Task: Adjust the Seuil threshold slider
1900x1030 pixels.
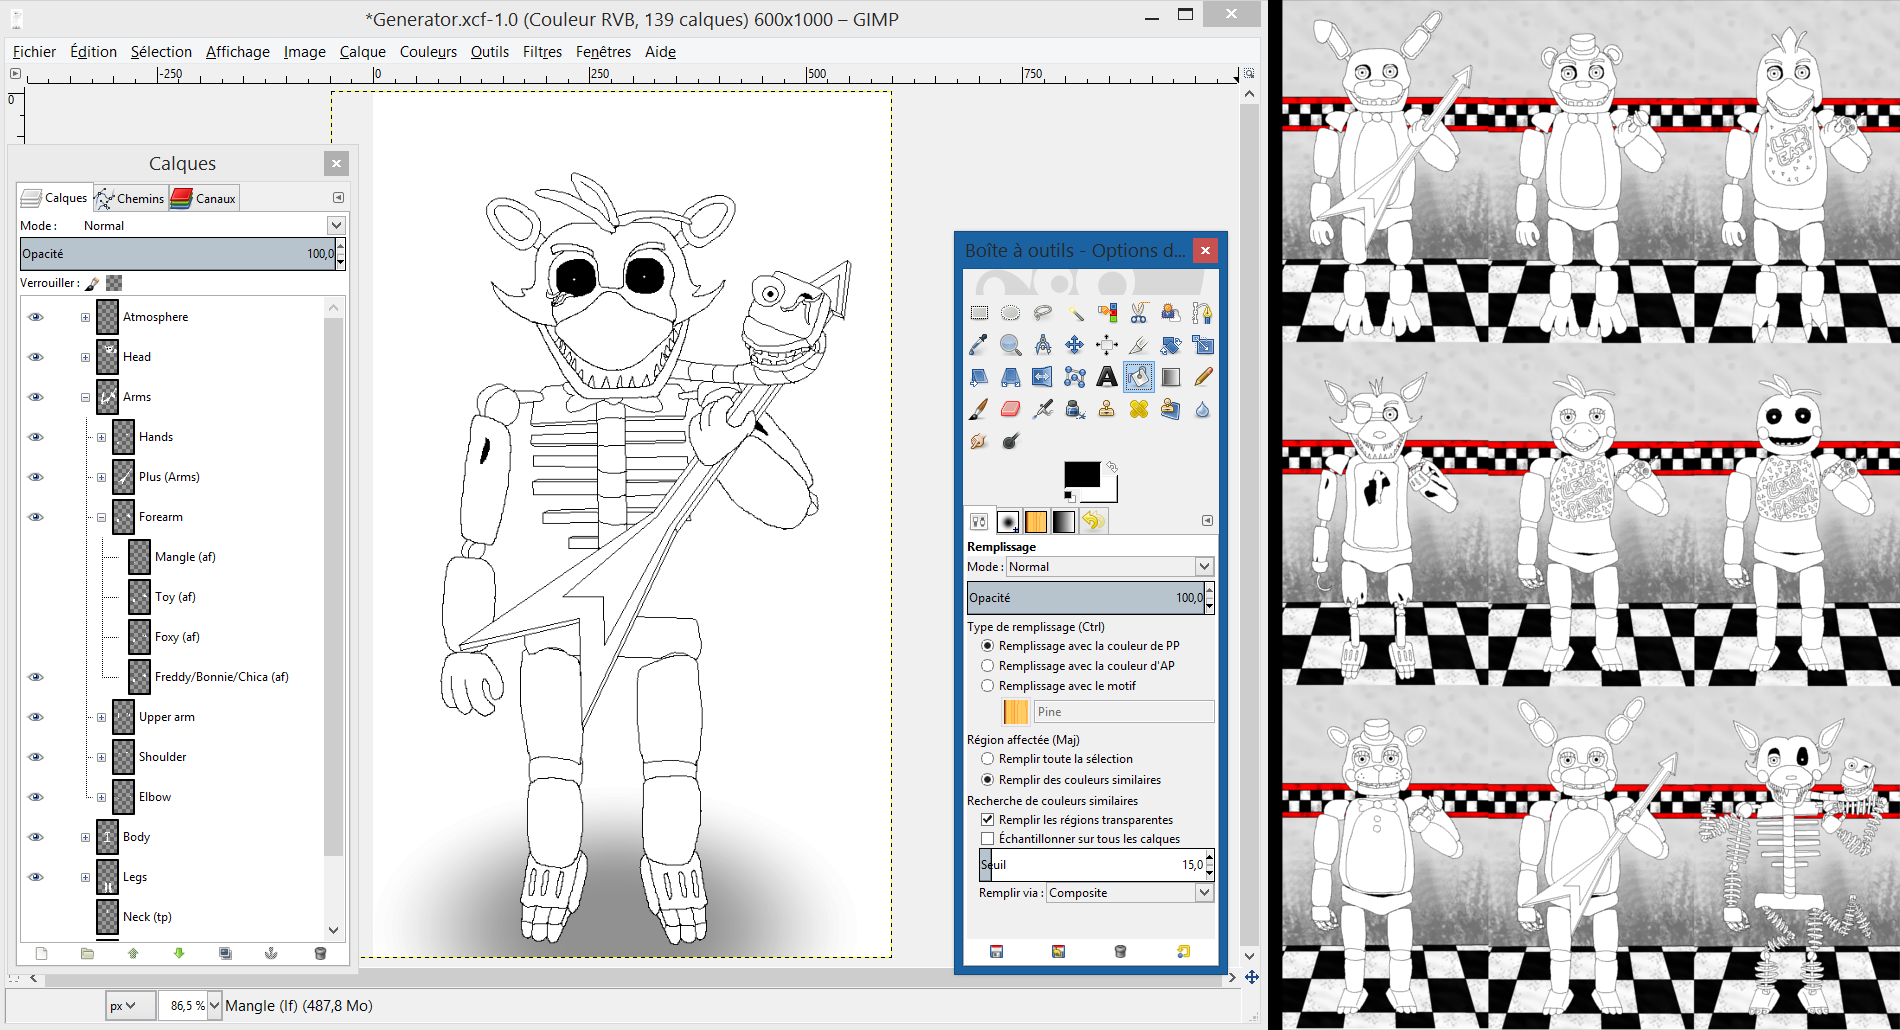Action: (1092, 865)
